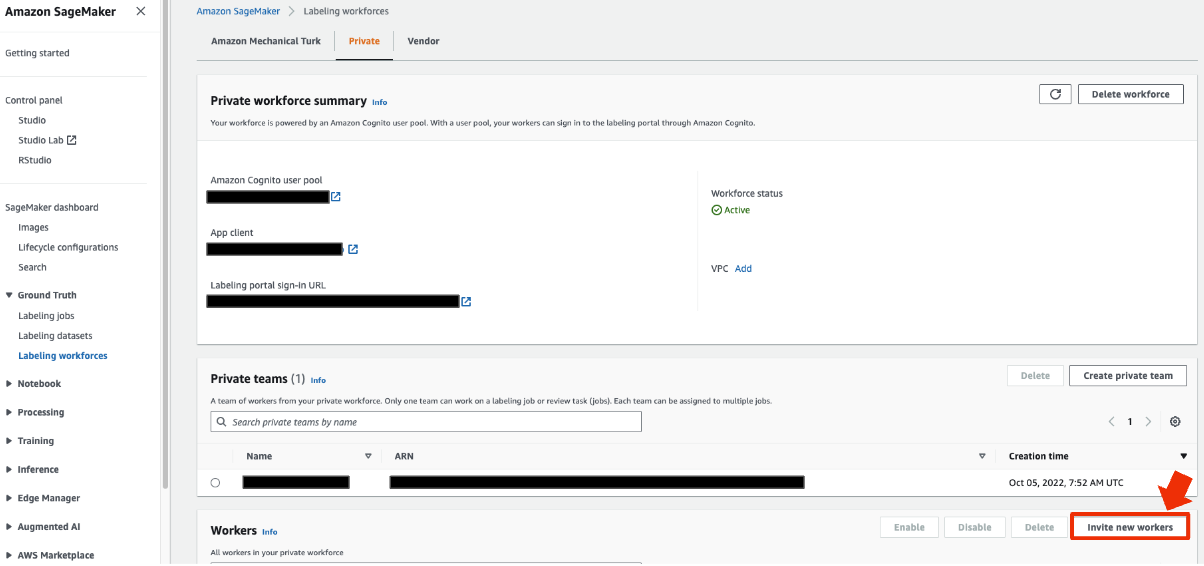This screenshot has width=1204, height=566.
Task: Open Getting started in sidebar
Action: pyautogui.click(x=37, y=53)
